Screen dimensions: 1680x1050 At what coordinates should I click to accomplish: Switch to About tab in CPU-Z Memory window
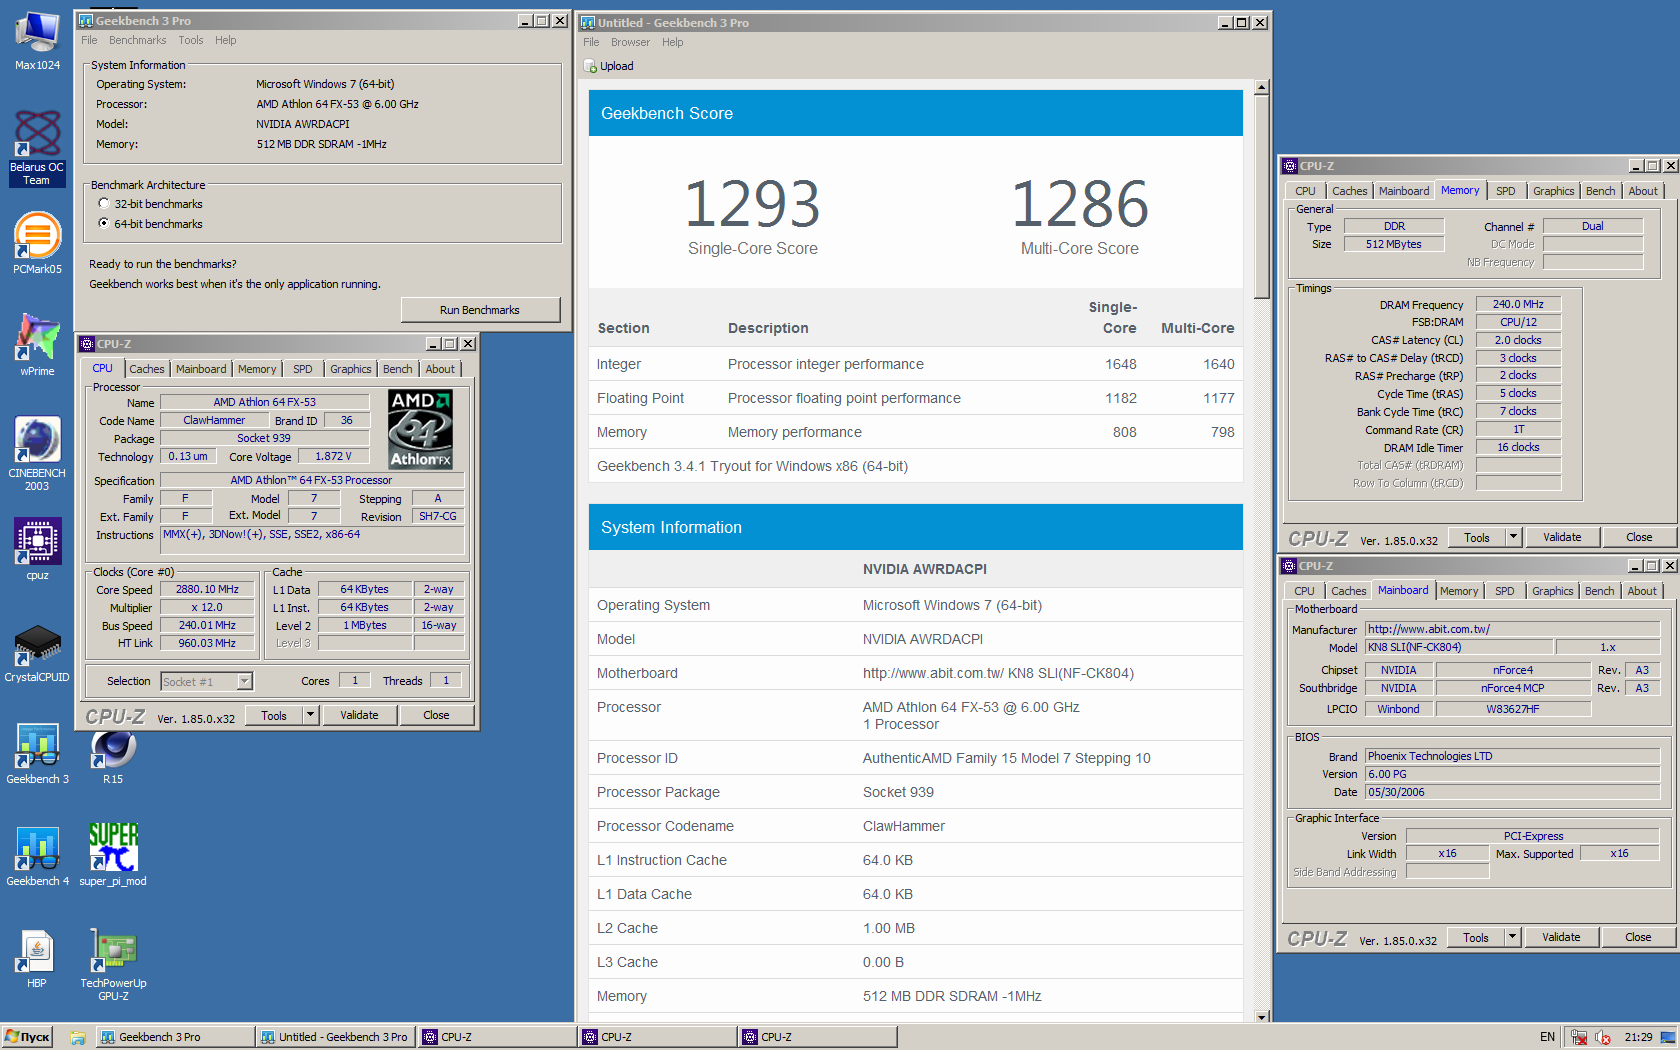tap(1642, 191)
